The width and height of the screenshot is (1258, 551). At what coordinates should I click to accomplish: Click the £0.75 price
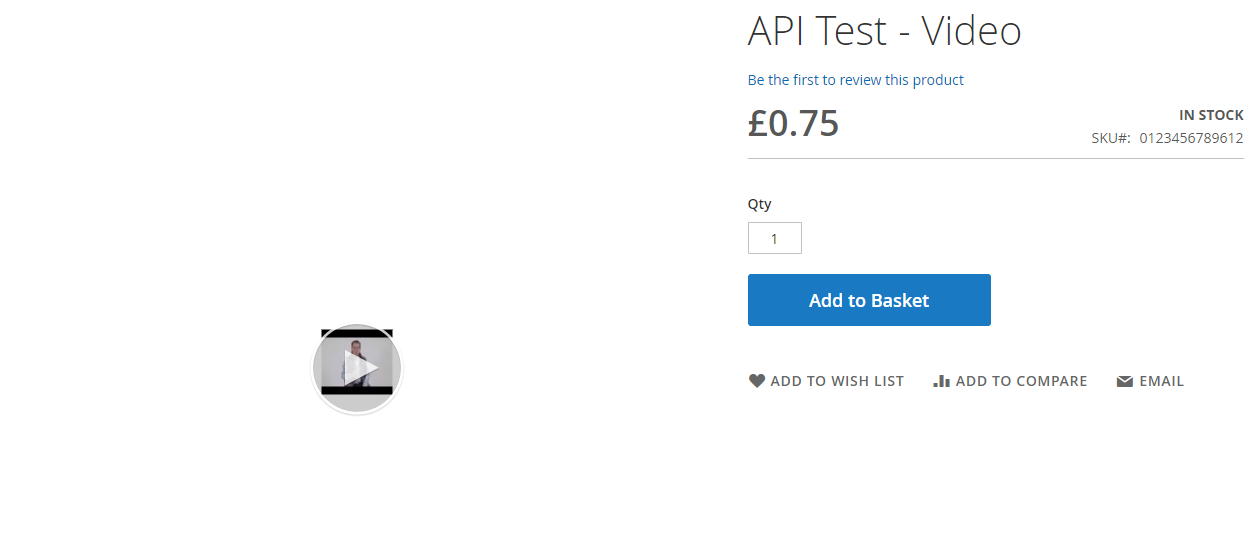click(x=794, y=123)
